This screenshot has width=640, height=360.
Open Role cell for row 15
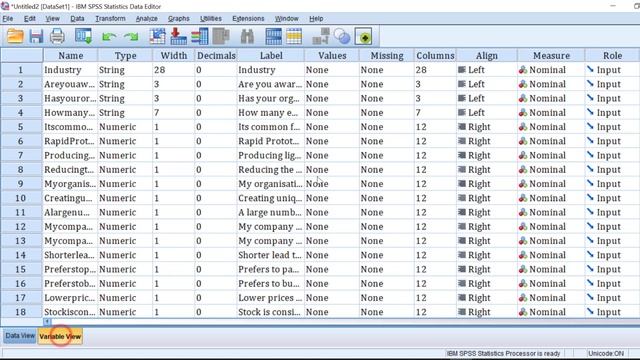(612, 269)
